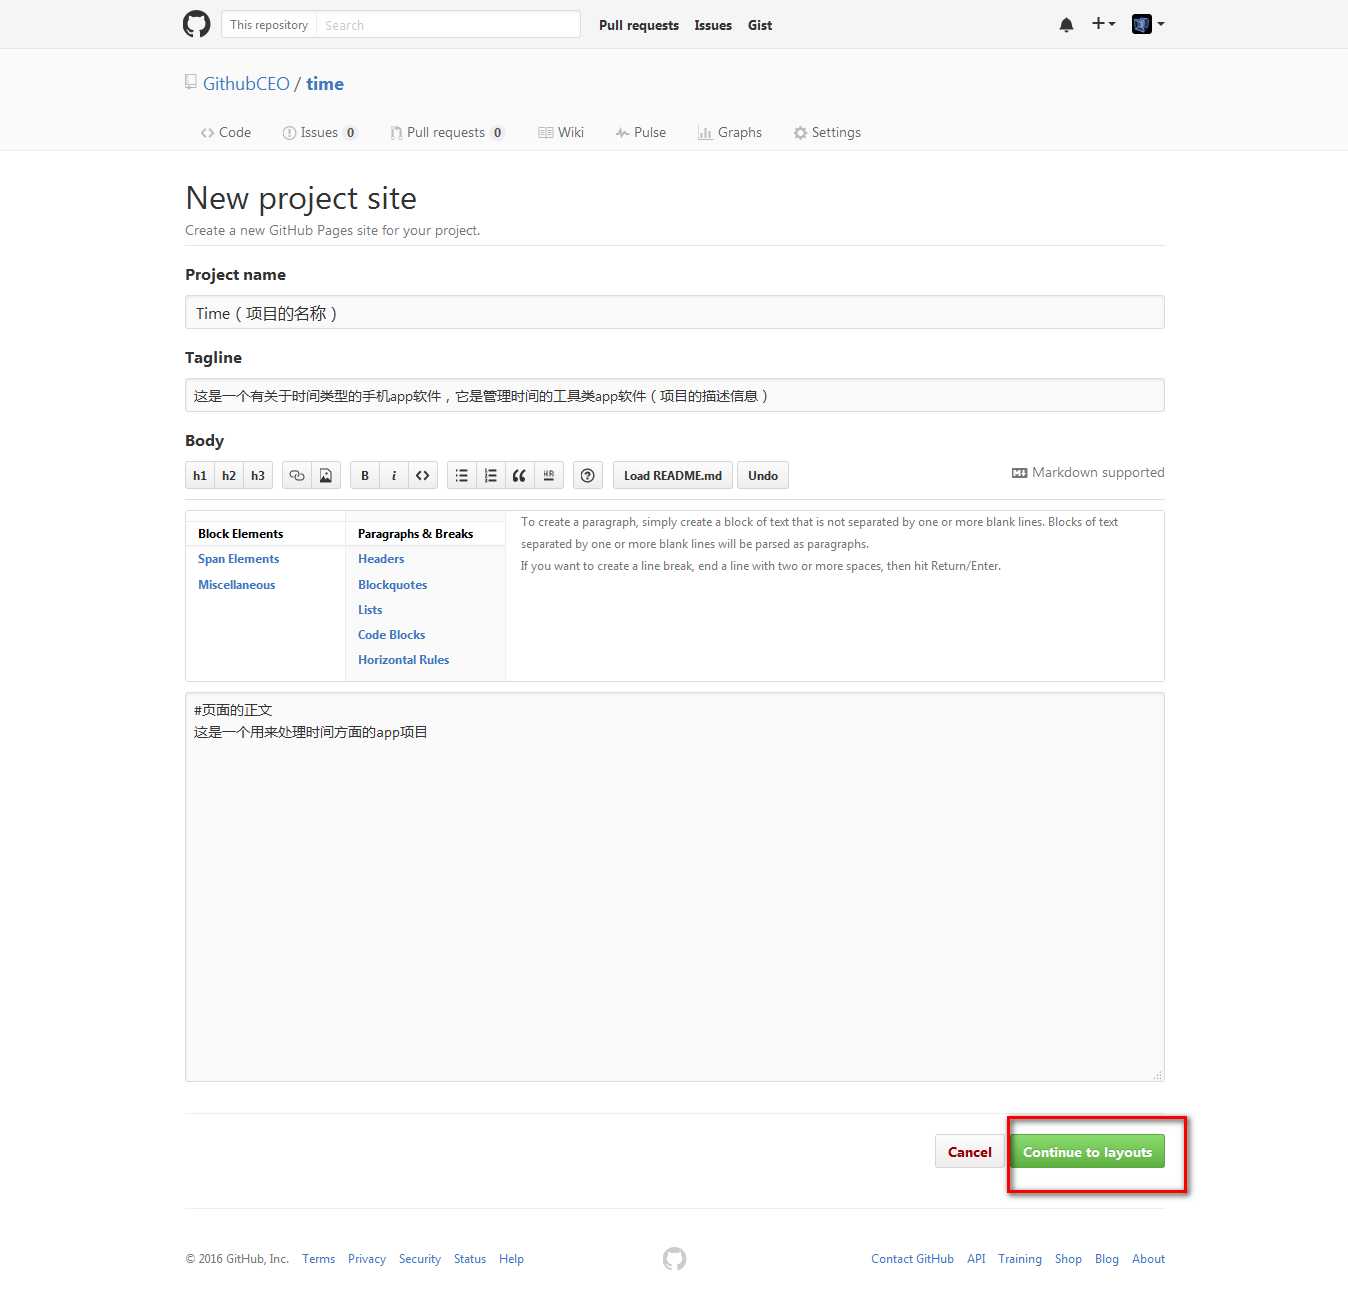
Task: Grab the body textarea resize handle
Action: tap(1158, 1075)
